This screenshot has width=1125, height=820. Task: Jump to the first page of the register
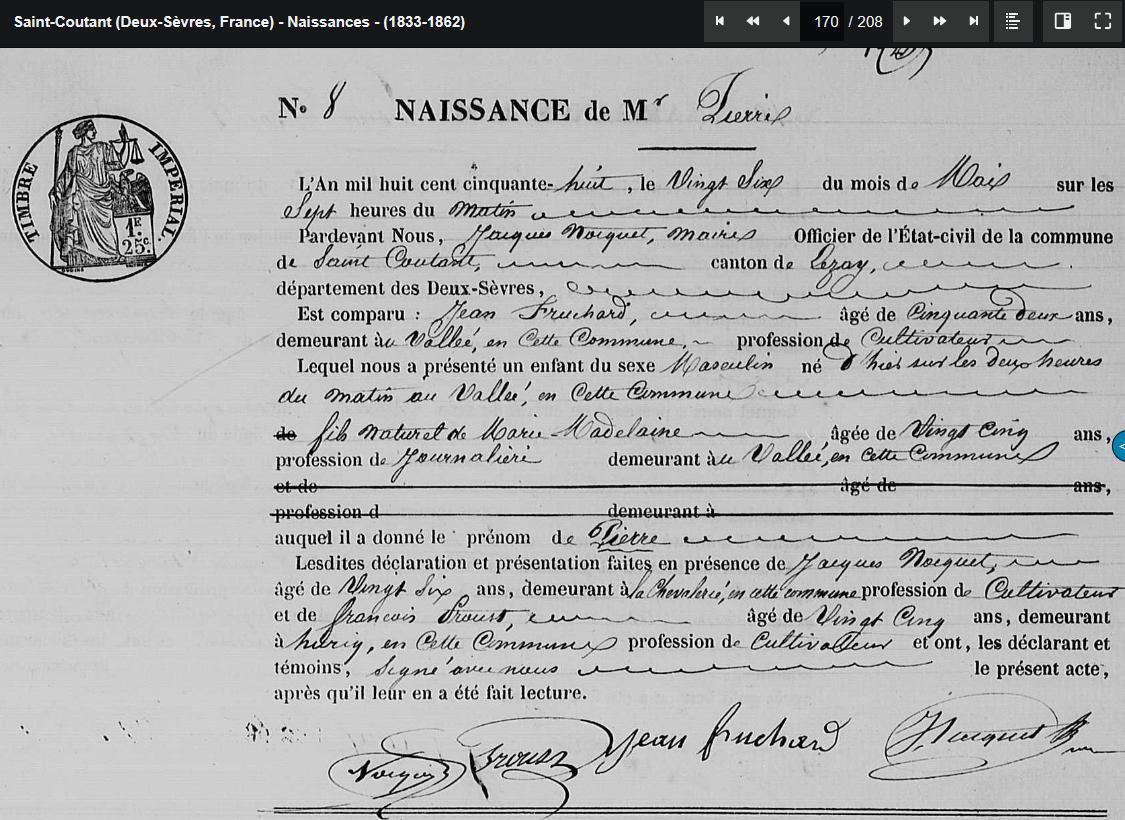pyautogui.click(x=720, y=21)
